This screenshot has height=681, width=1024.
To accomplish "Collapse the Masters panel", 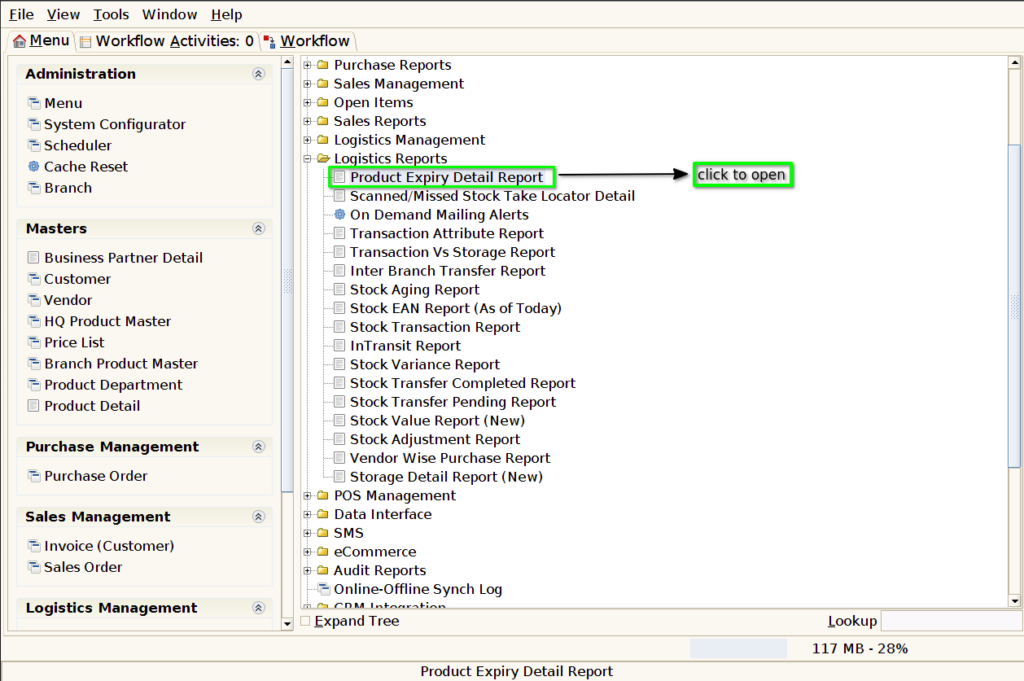I will (259, 229).
